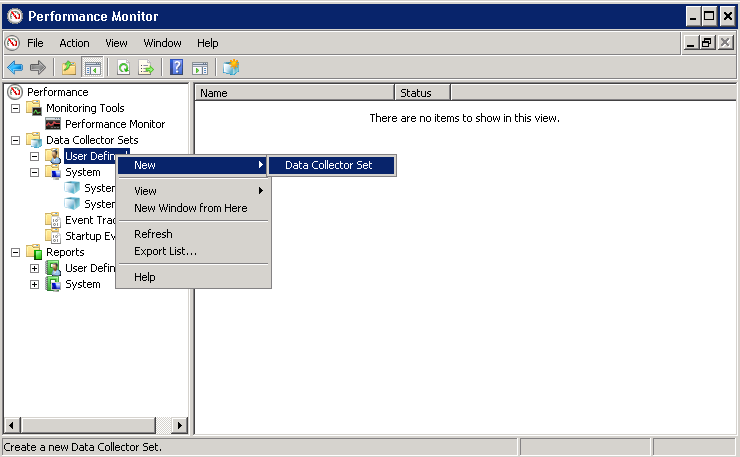The width and height of the screenshot is (740, 457).
Task: Click the Monitoring Tools folder icon
Action: pyautogui.click(x=34, y=108)
